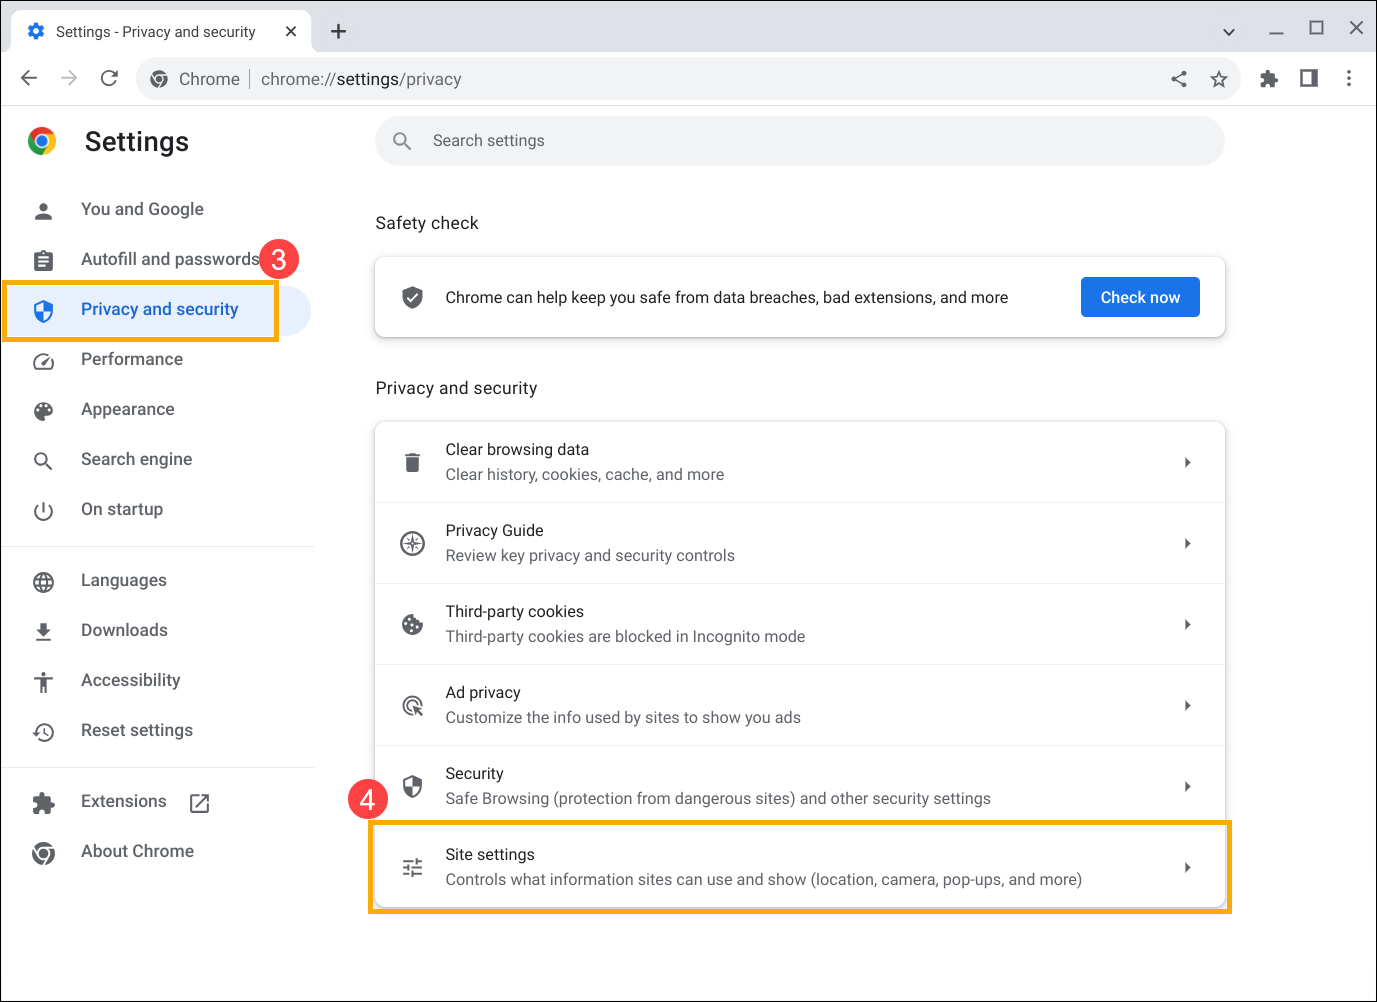Image resolution: width=1377 pixels, height=1002 pixels.
Task: Expand Clear browsing data arrow
Action: point(1187,462)
